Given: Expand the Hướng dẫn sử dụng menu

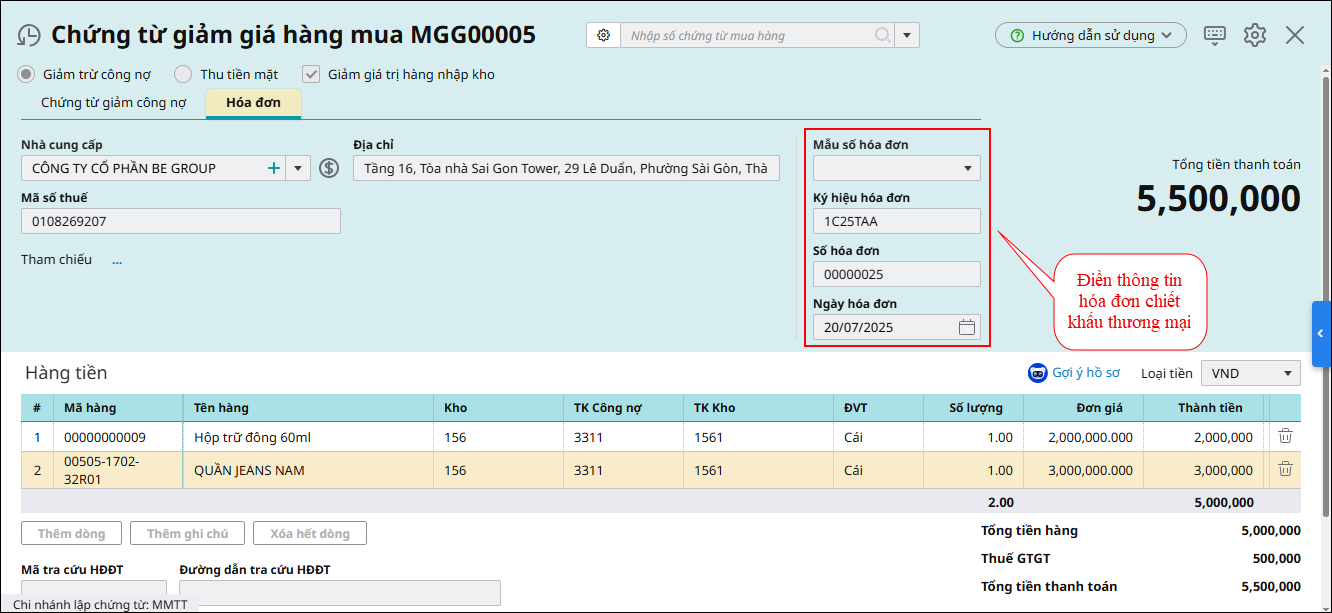Looking at the screenshot, I should 1090,35.
